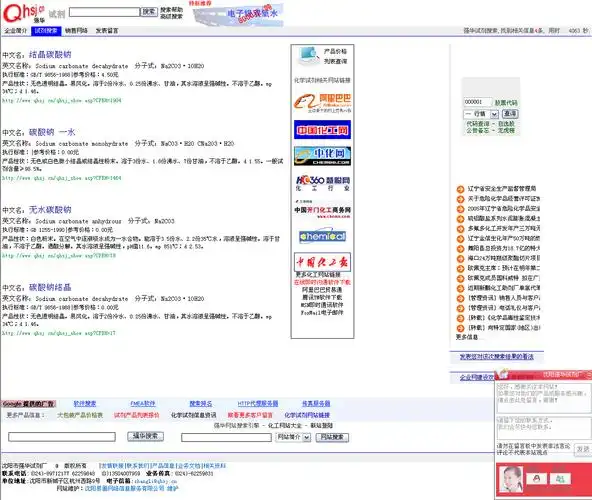The width and height of the screenshot is (592, 500).
Task: Open the 碳酸钠 一水 result title
Action: 52,132
